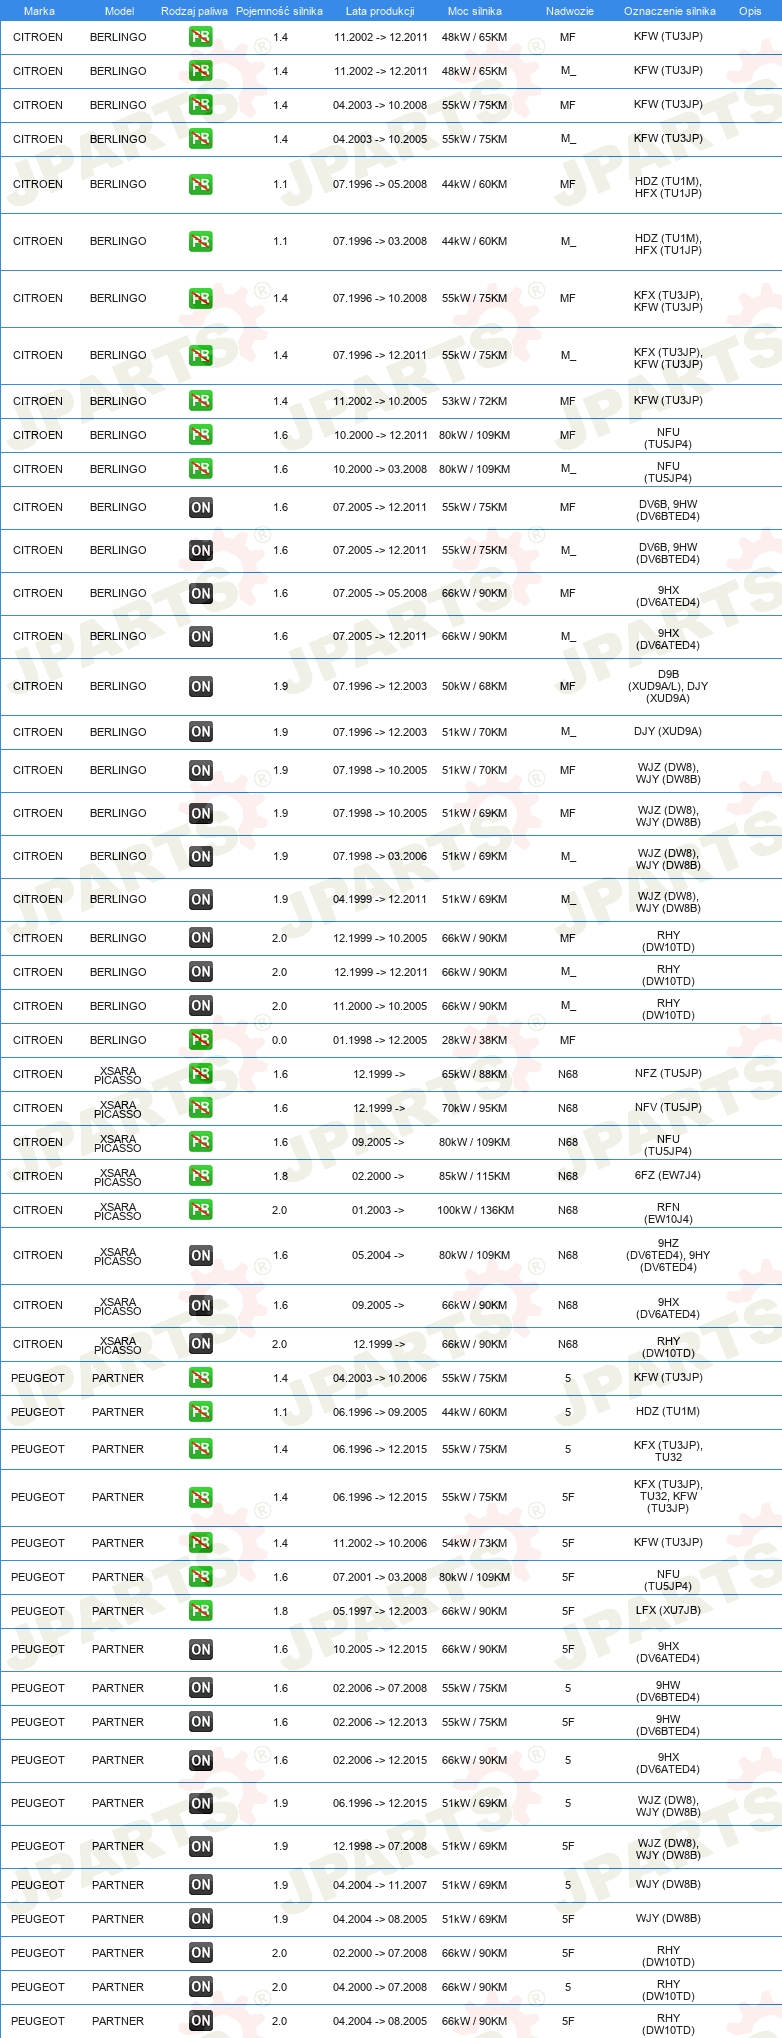Click the Model column header
This screenshot has height=2038, width=782.
(x=119, y=11)
